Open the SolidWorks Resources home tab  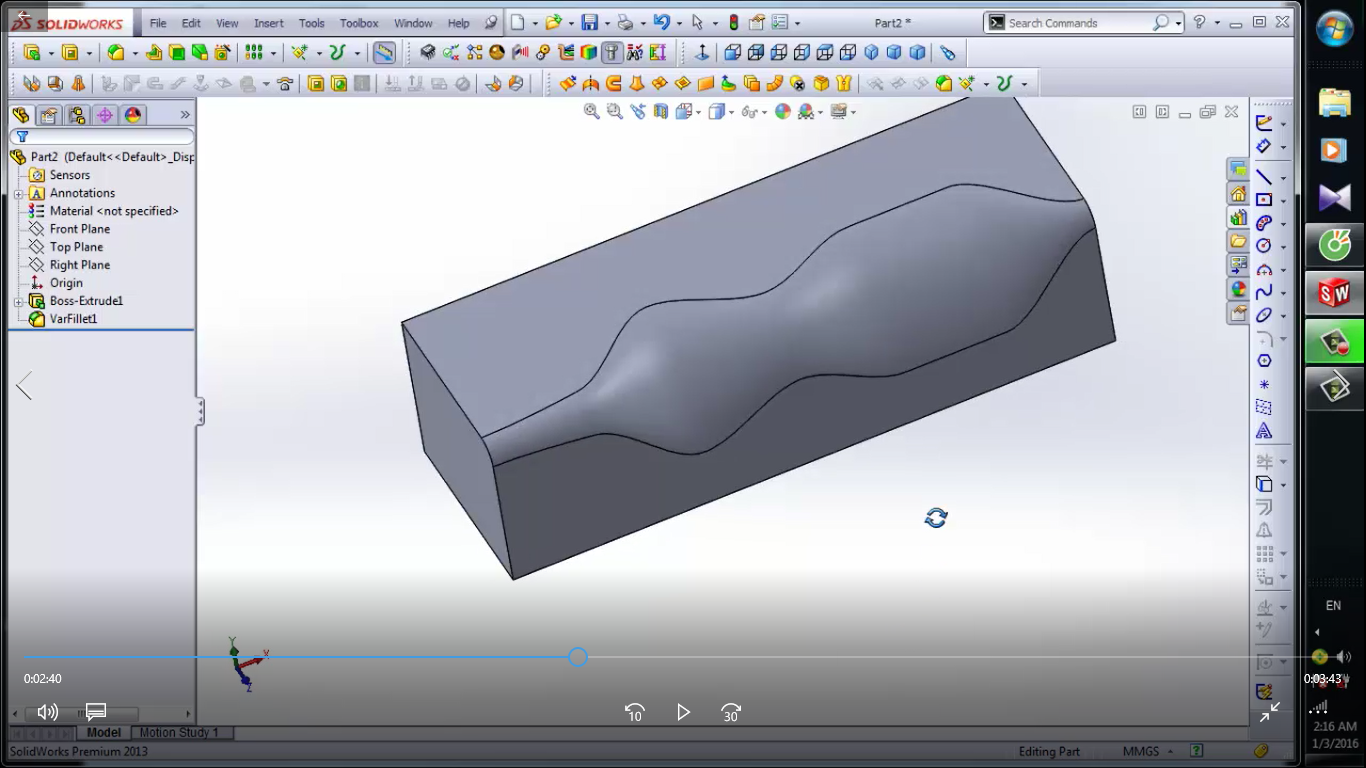click(x=1239, y=193)
